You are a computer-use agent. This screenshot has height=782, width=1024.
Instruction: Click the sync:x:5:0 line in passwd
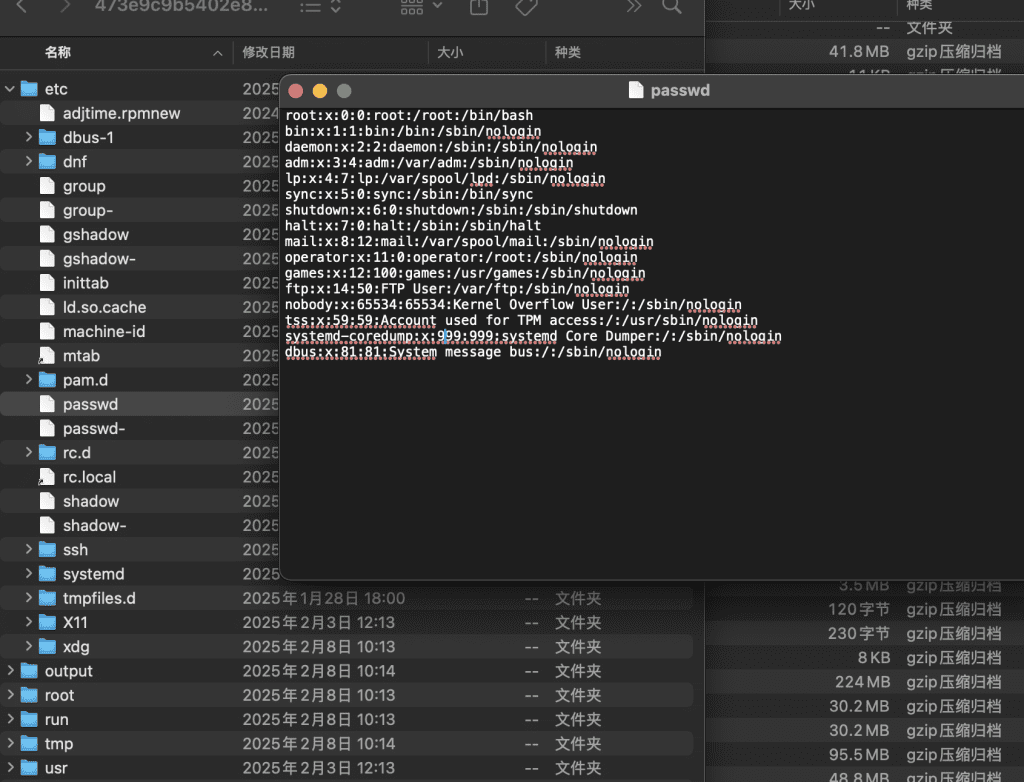tap(409, 194)
